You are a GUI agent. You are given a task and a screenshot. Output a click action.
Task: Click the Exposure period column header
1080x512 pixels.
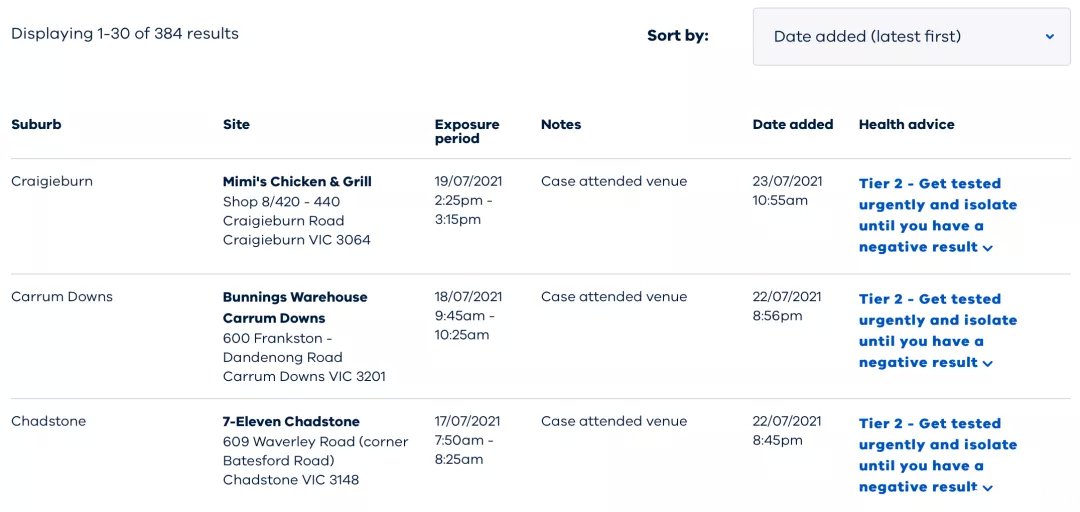[x=467, y=132]
